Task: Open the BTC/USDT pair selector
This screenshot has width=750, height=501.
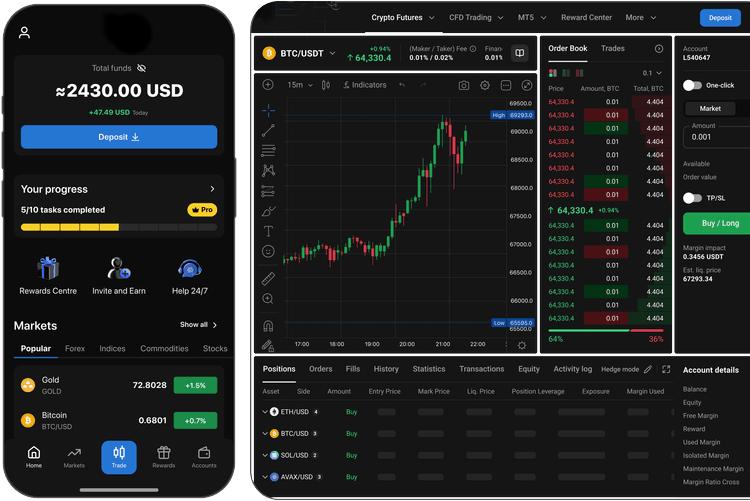Action: [x=300, y=53]
